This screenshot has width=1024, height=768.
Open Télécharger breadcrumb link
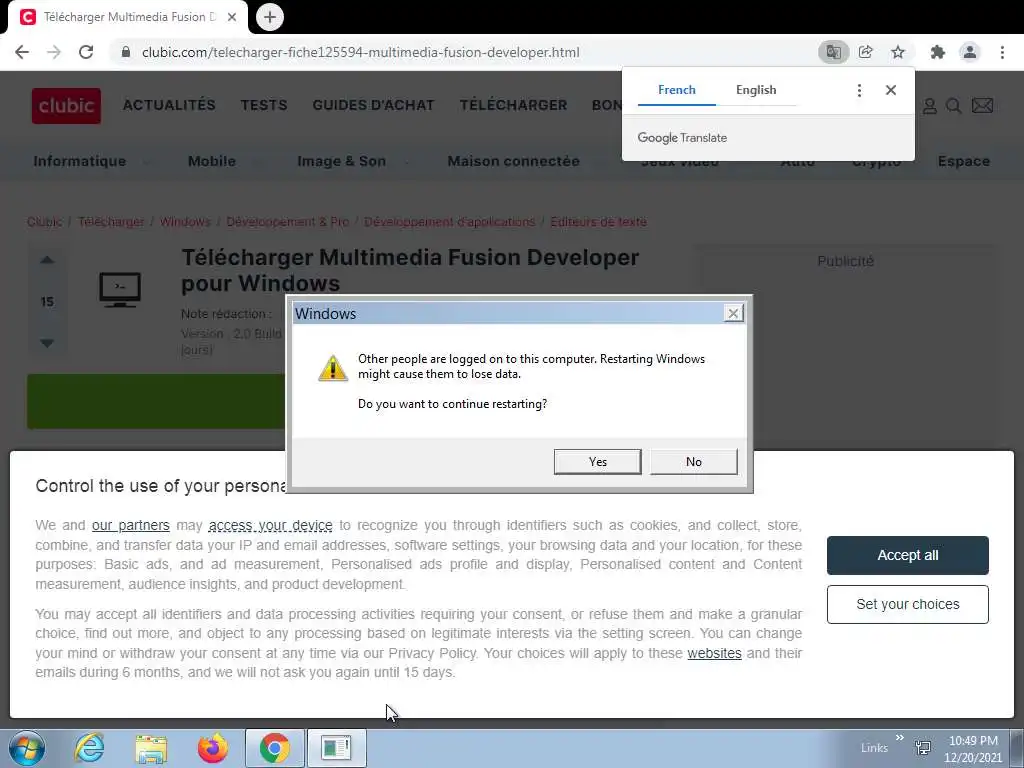point(111,222)
